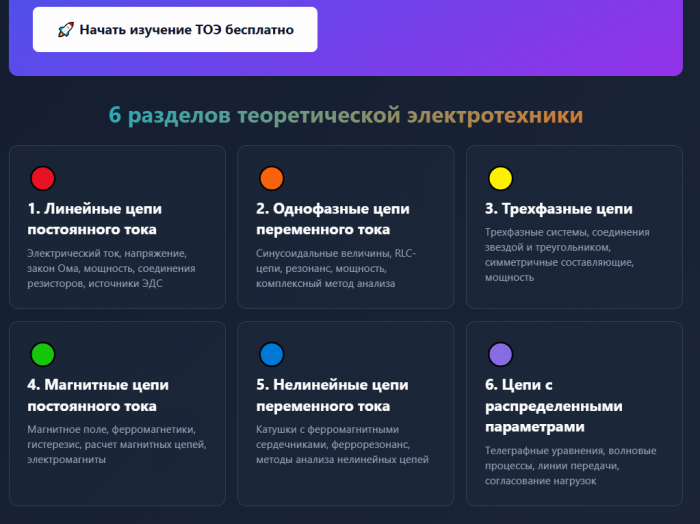700x524 pixels.
Task: Click the description mentioning гистерезис and электромагниты
Action: [111, 444]
